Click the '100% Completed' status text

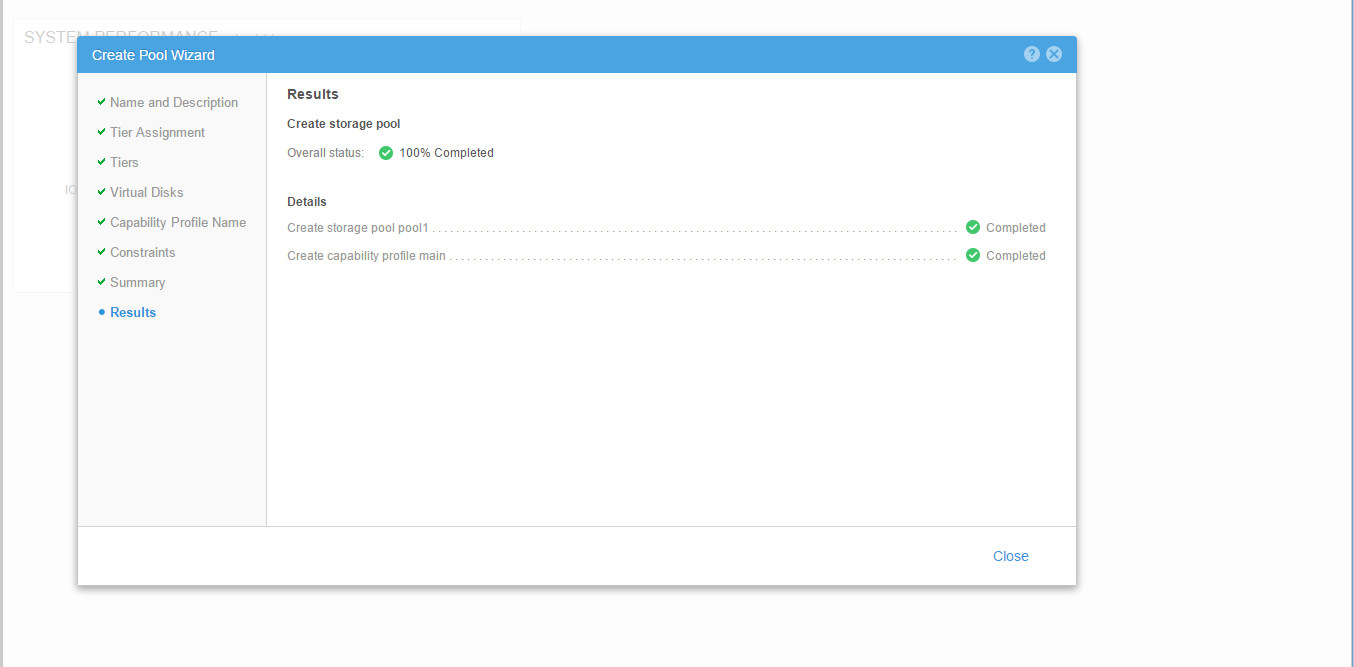pos(446,153)
